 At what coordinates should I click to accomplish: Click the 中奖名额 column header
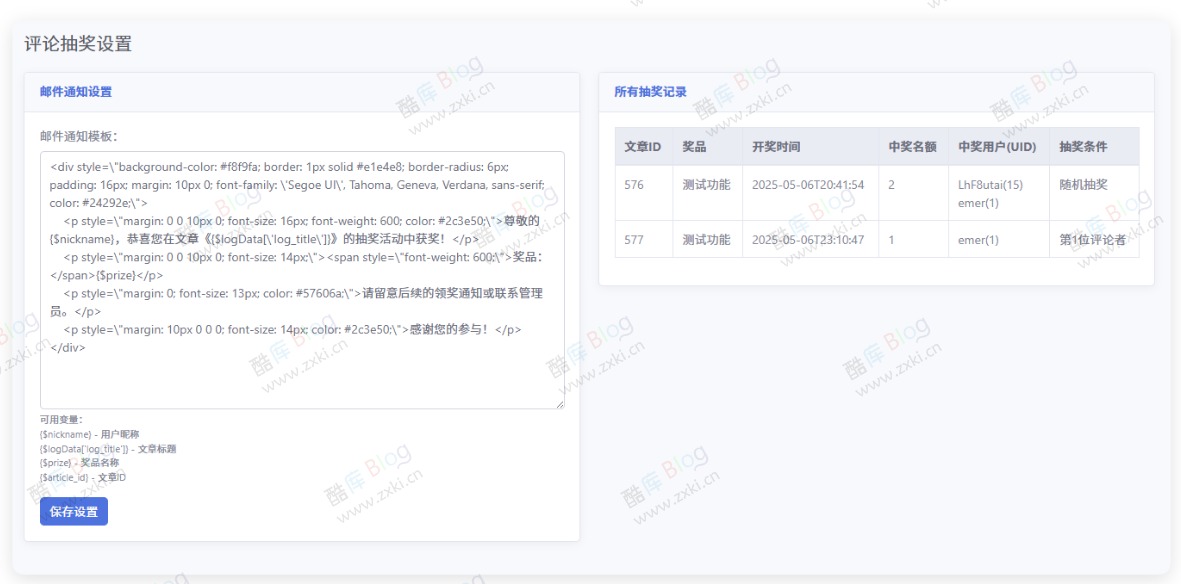point(908,146)
